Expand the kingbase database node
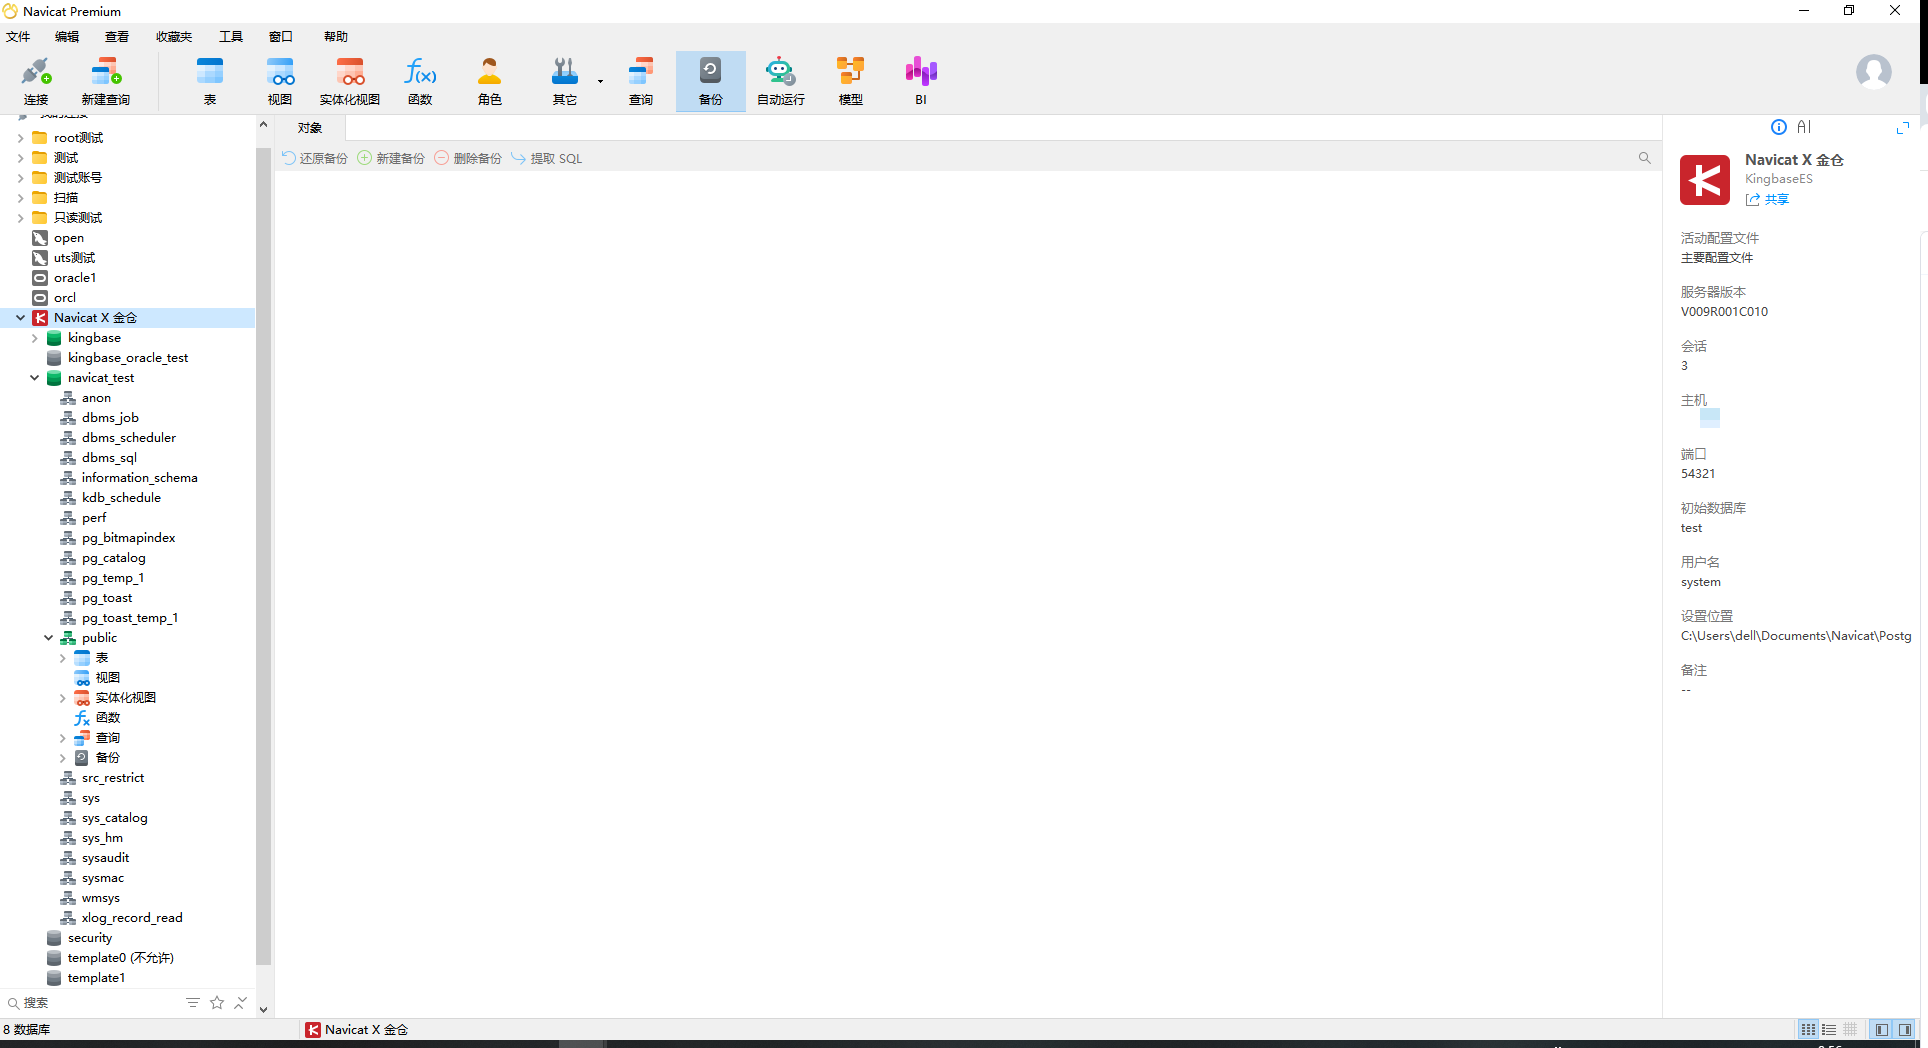 pos(35,338)
